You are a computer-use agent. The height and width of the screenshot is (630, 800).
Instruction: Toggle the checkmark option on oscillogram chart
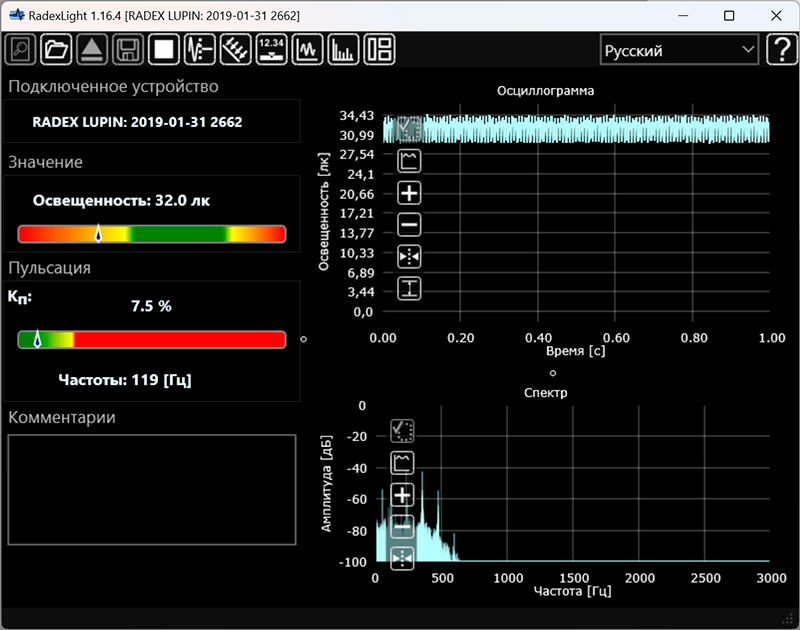point(409,128)
